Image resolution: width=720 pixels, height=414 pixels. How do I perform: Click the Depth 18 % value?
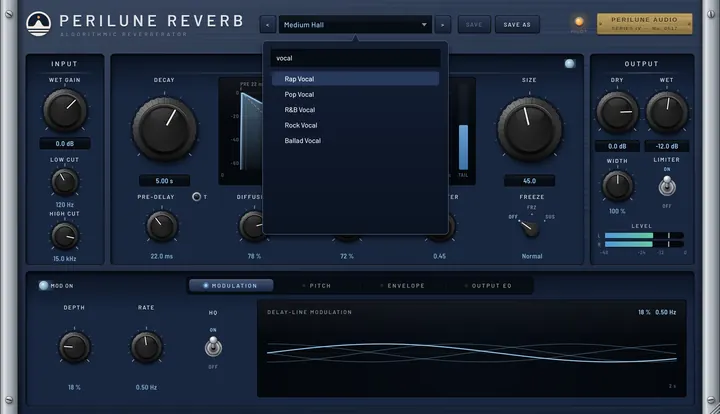pyautogui.click(x=74, y=387)
